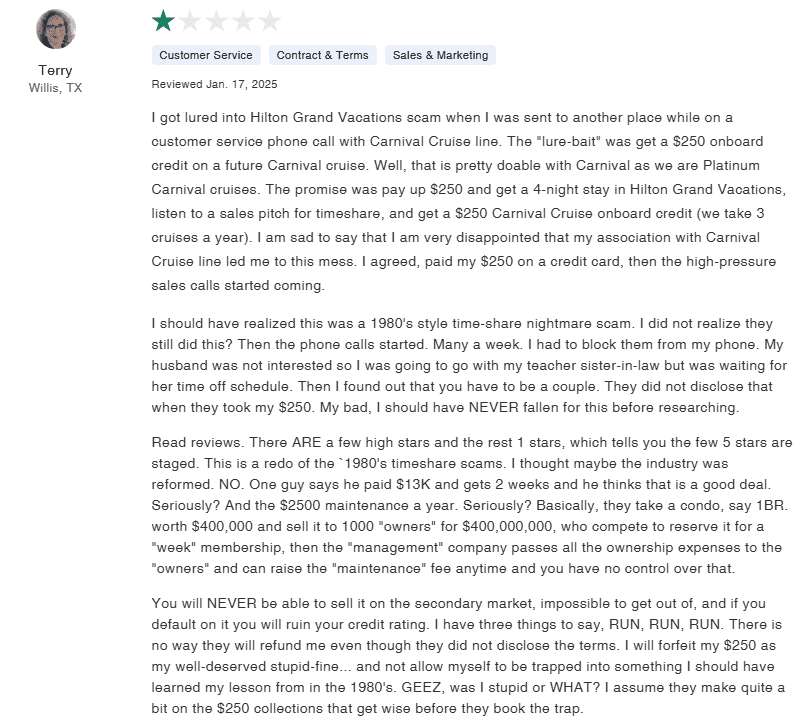Click reviewer name Terry
The height and width of the screenshot is (726, 809).
coord(55,70)
